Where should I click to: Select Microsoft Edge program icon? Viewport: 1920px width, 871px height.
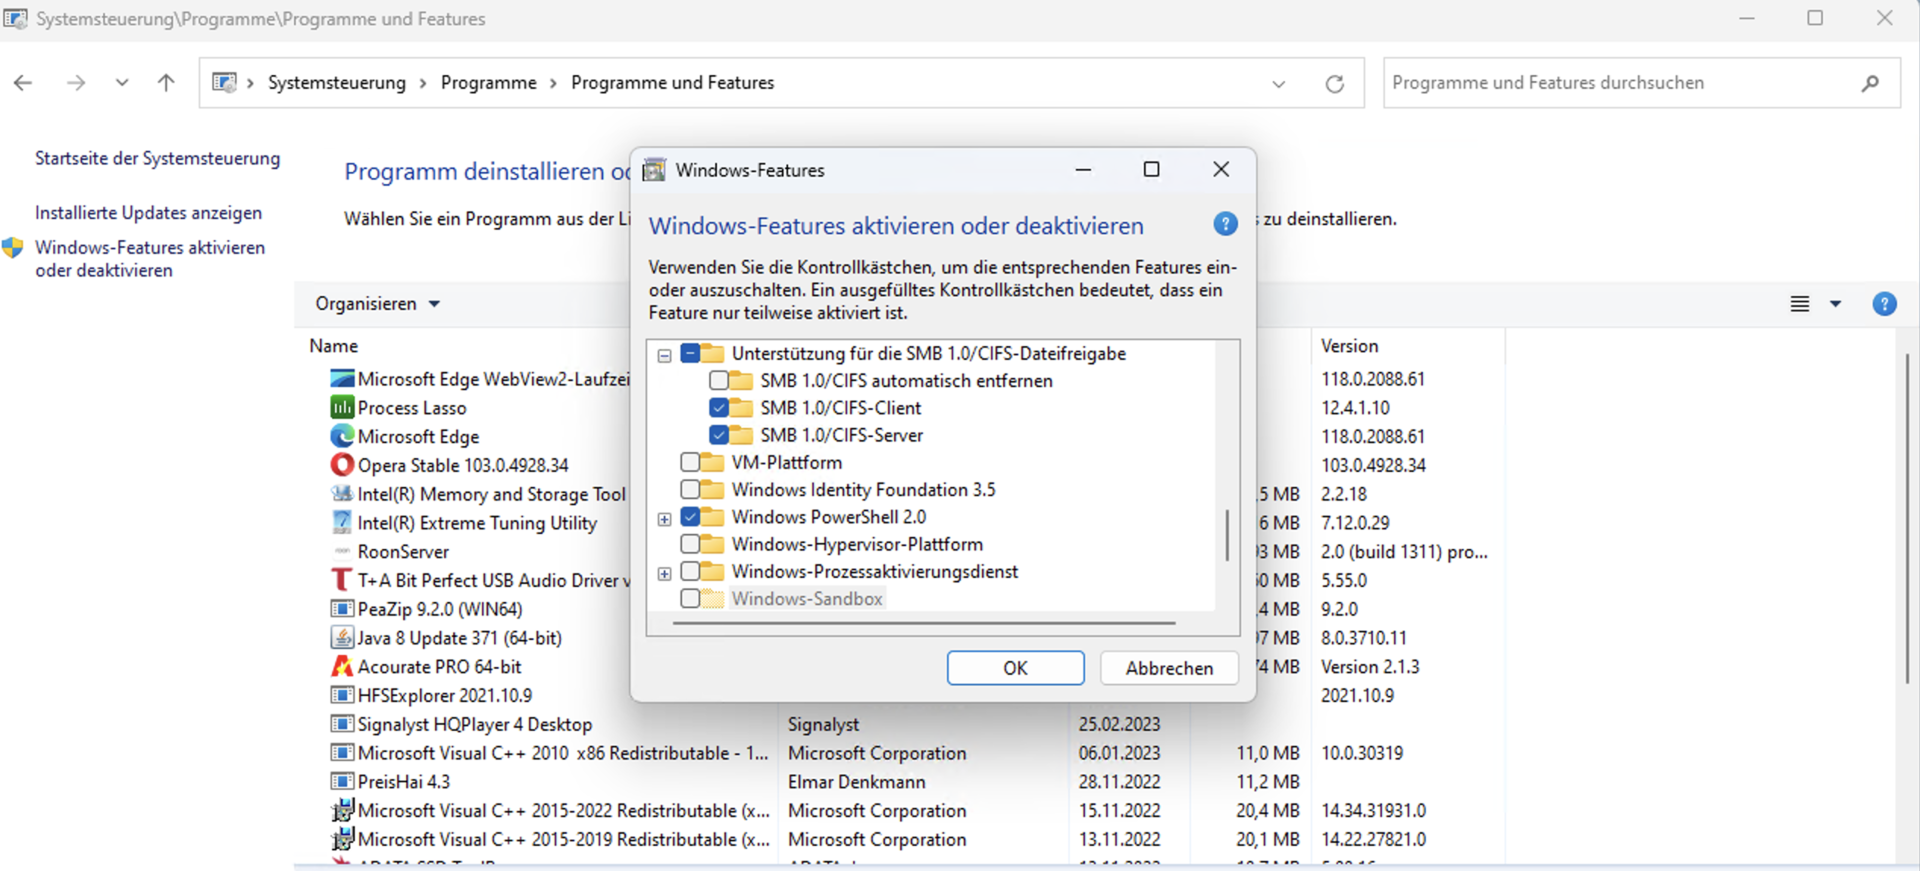(342, 437)
